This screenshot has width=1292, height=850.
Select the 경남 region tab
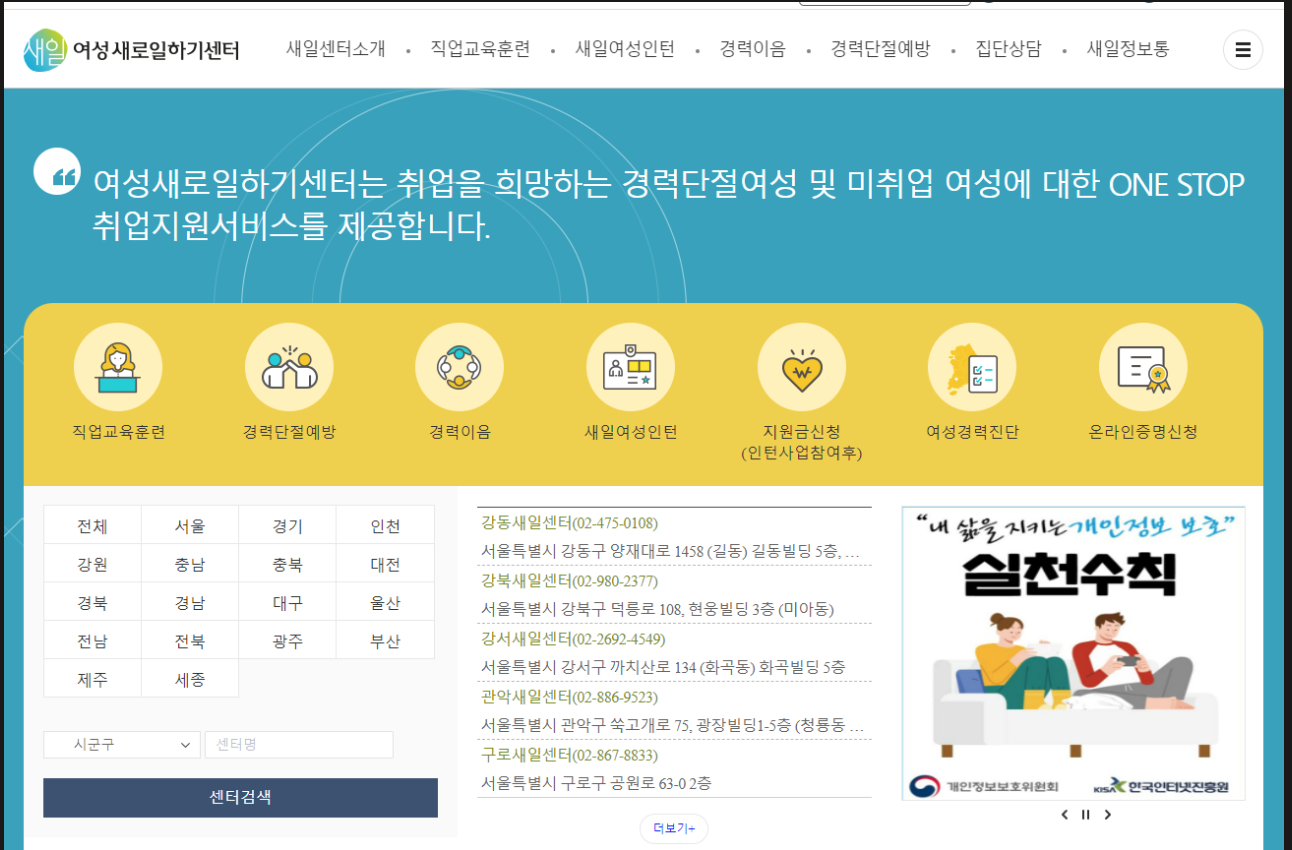tap(190, 602)
